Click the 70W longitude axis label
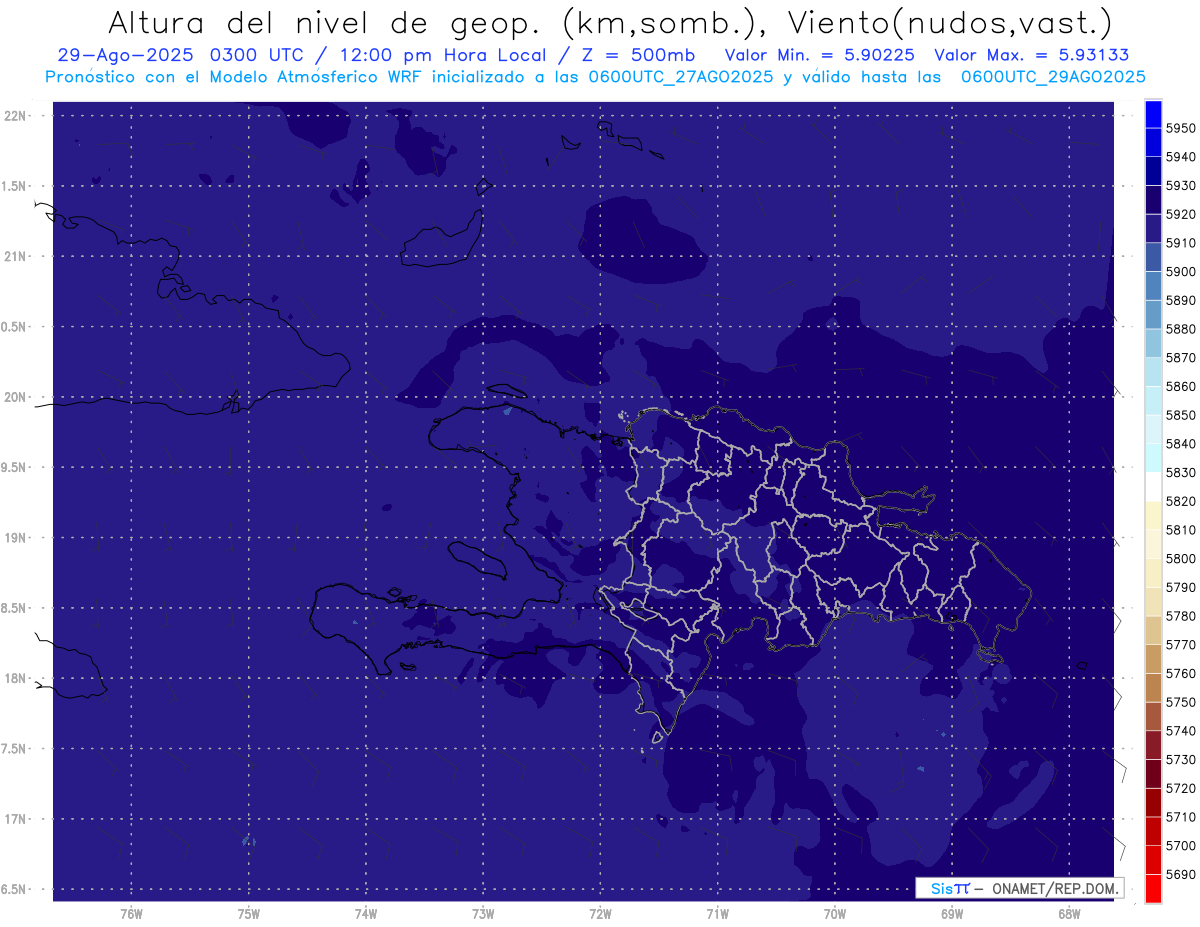 (x=835, y=914)
